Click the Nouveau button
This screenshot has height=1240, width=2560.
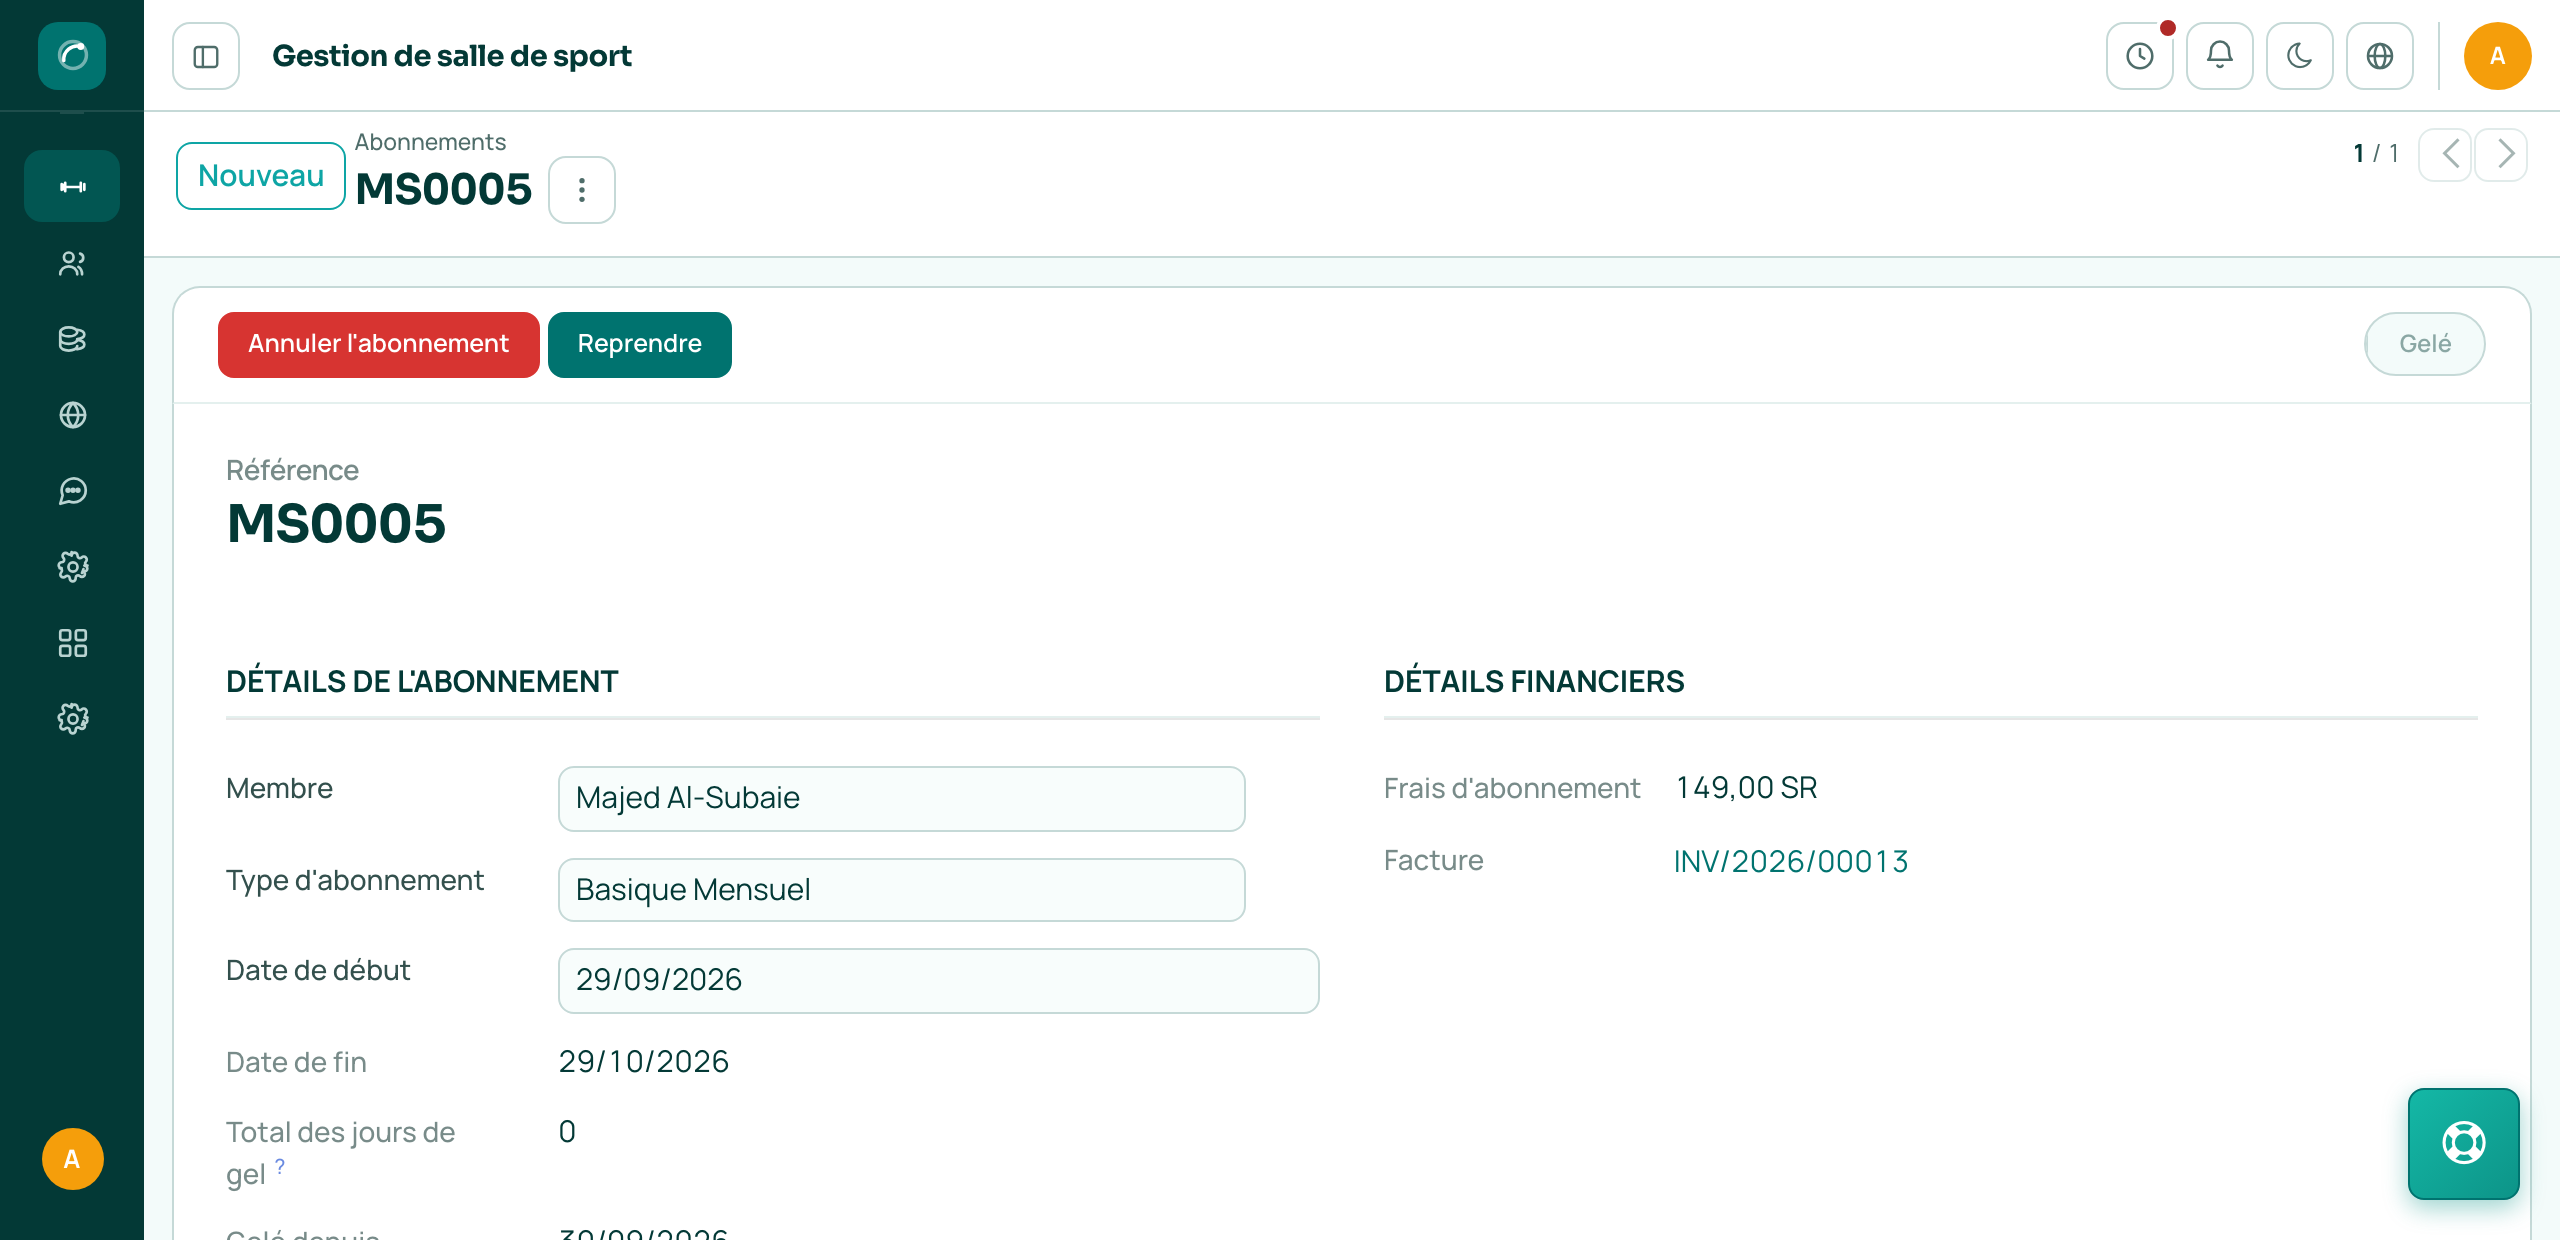[261, 176]
